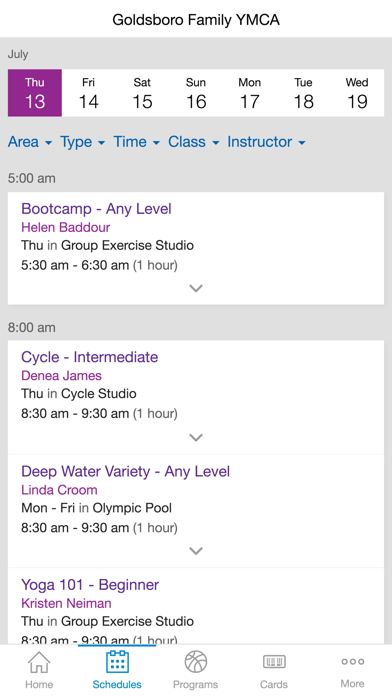Click the 5:00 am section header

(x=32, y=178)
